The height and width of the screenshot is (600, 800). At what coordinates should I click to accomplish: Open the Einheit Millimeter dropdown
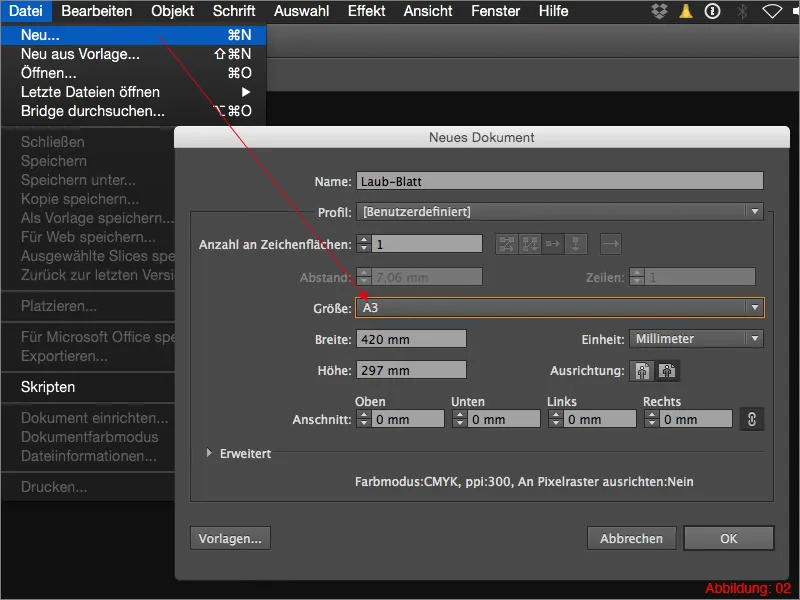point(696,339)
